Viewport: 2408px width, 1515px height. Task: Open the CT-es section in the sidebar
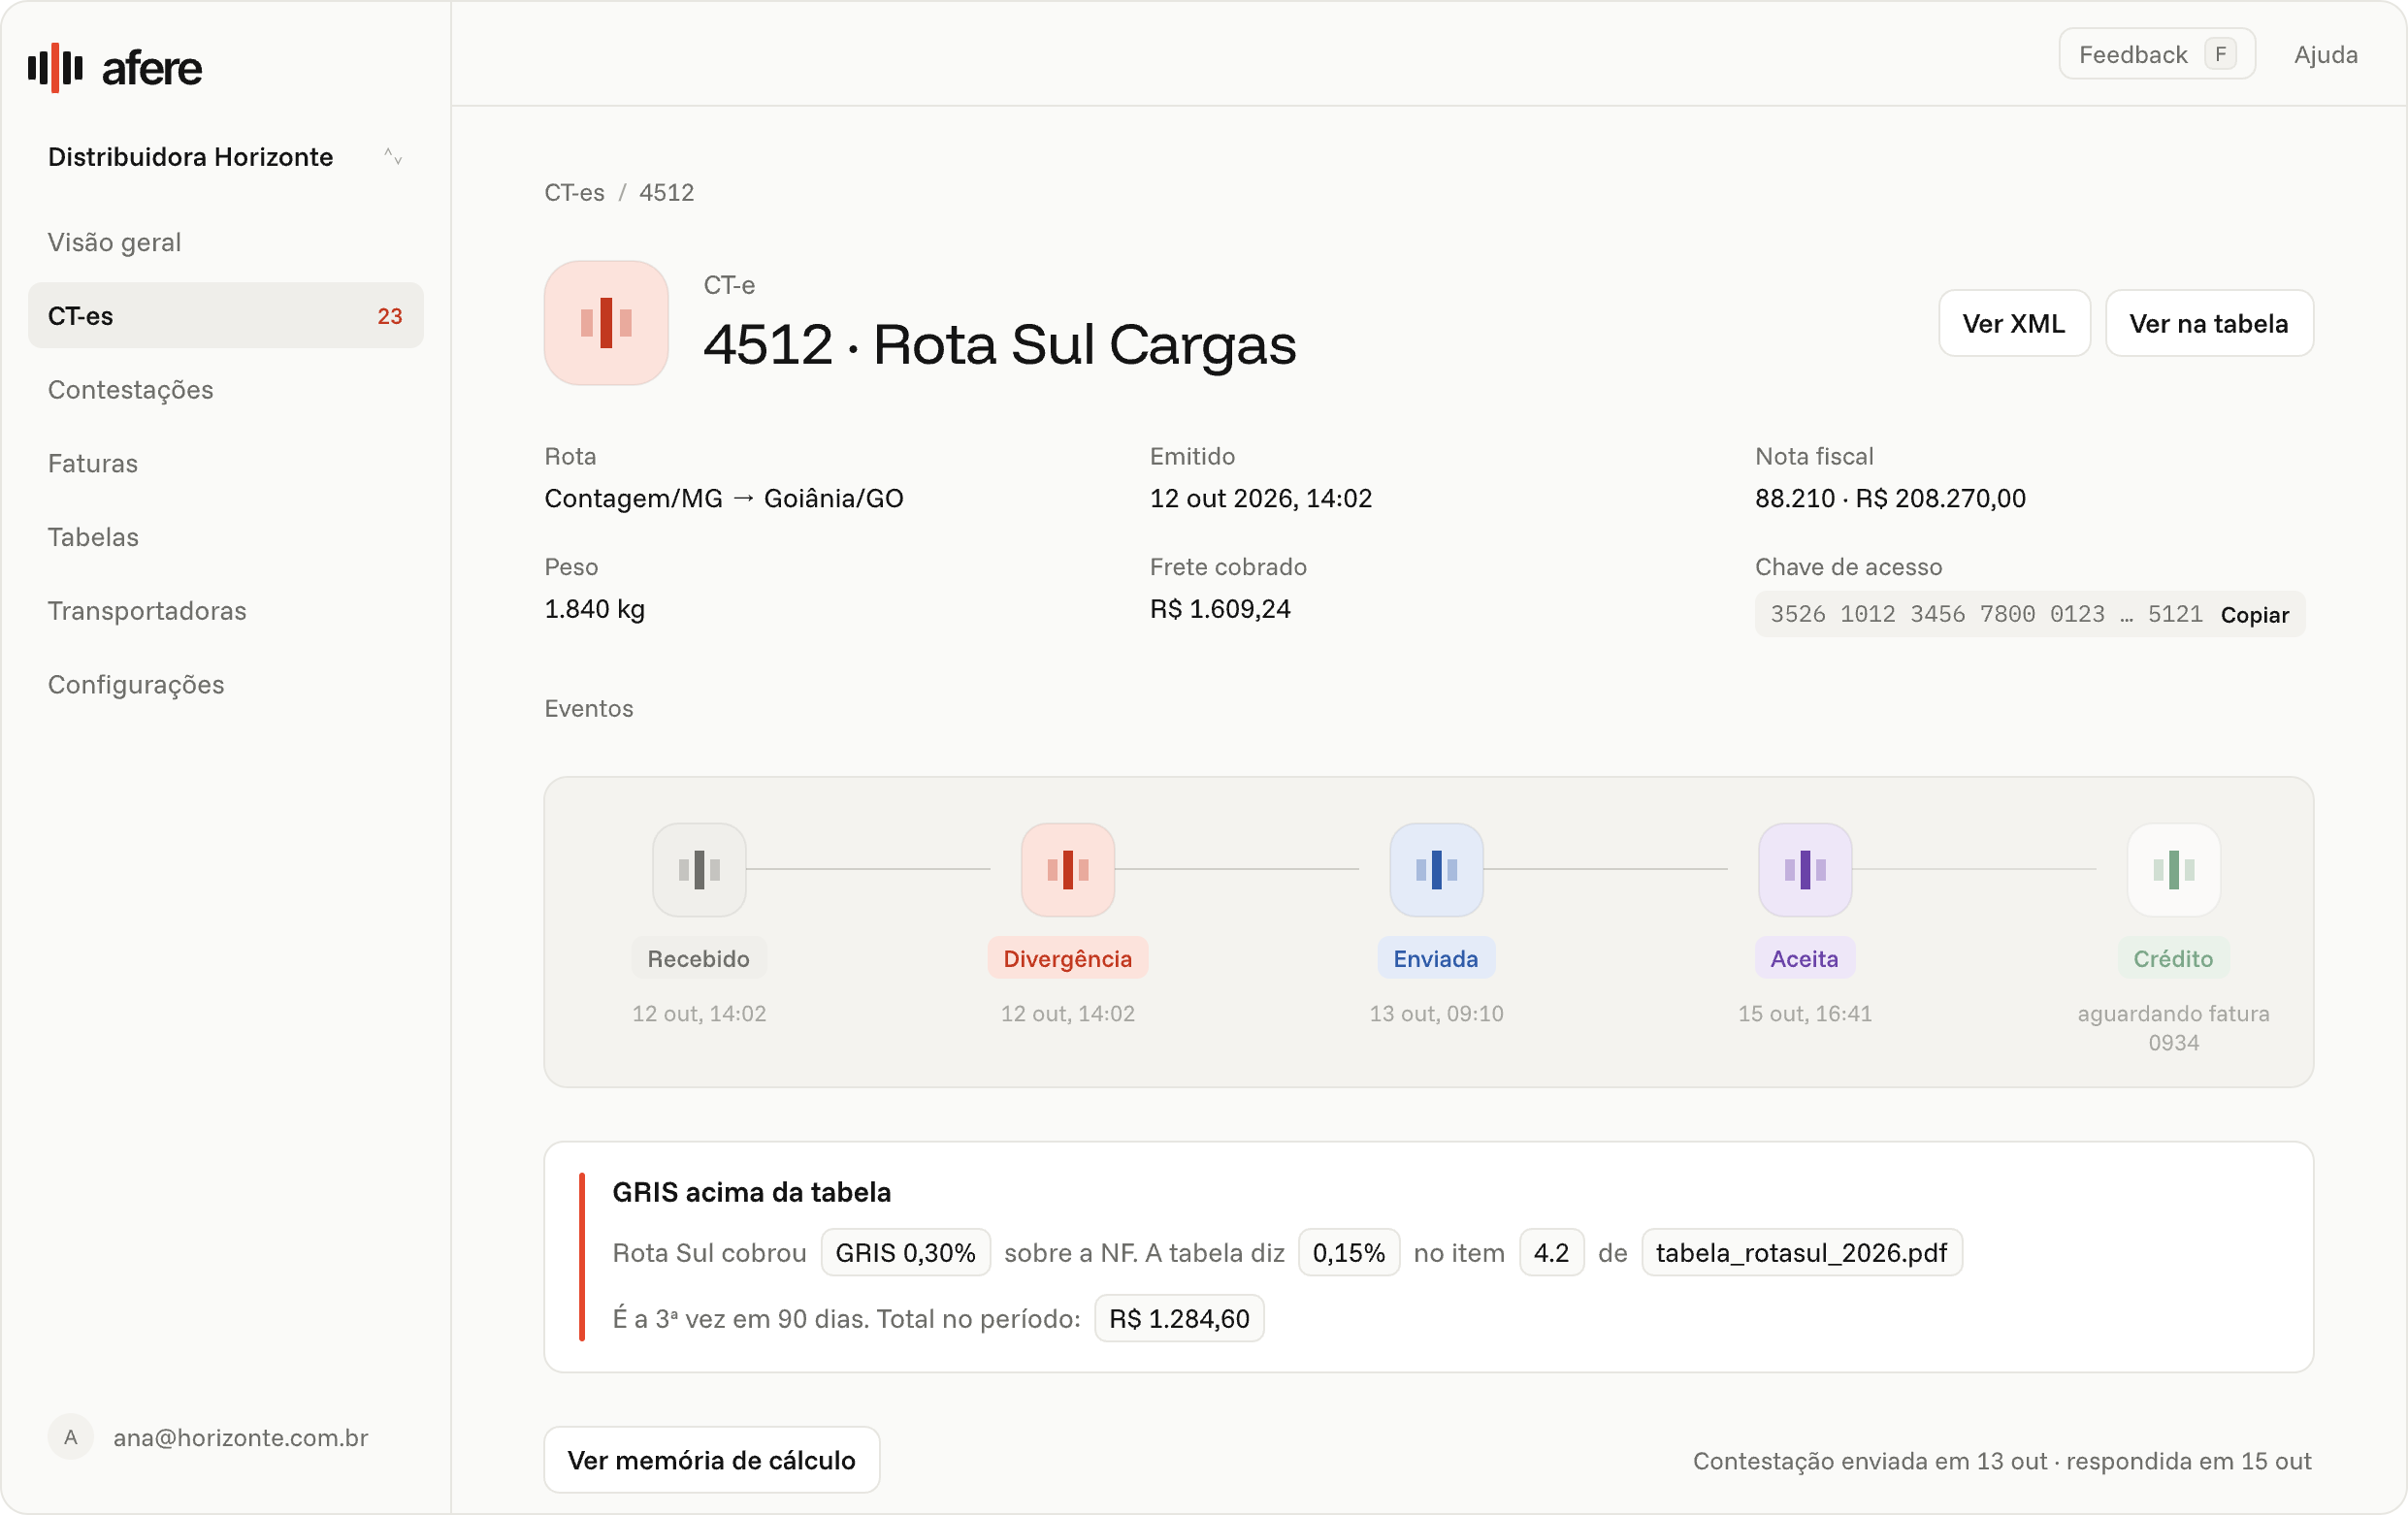(226, 316)
